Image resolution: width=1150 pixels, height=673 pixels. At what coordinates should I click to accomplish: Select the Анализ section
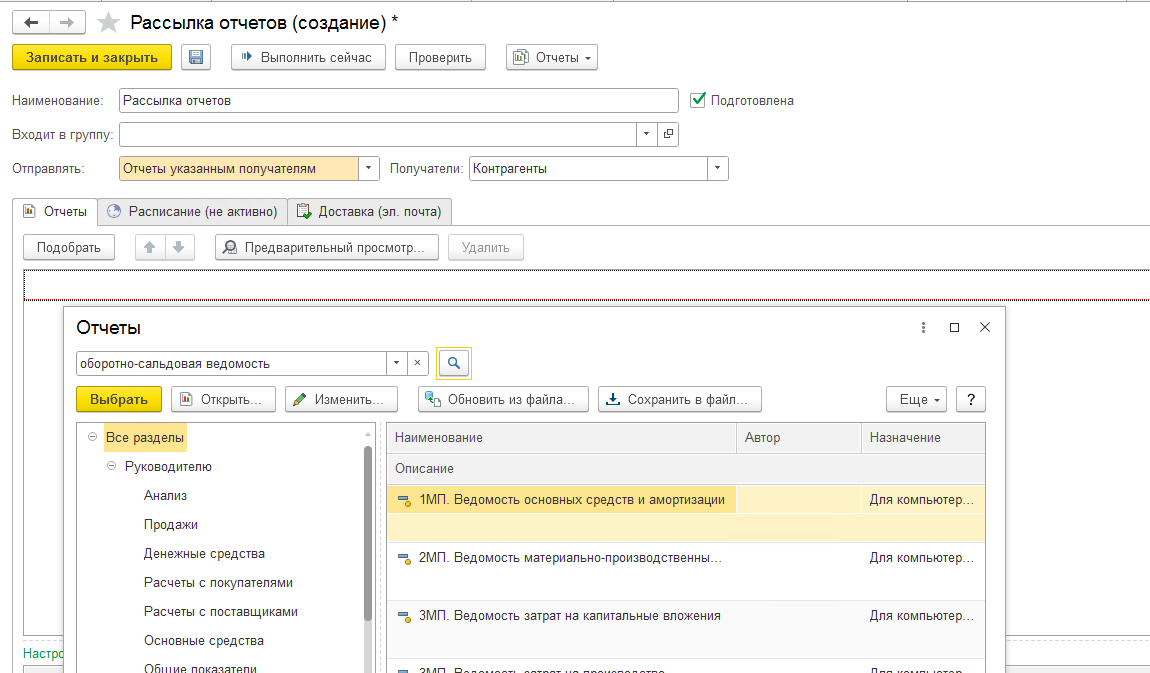(166, 496)
